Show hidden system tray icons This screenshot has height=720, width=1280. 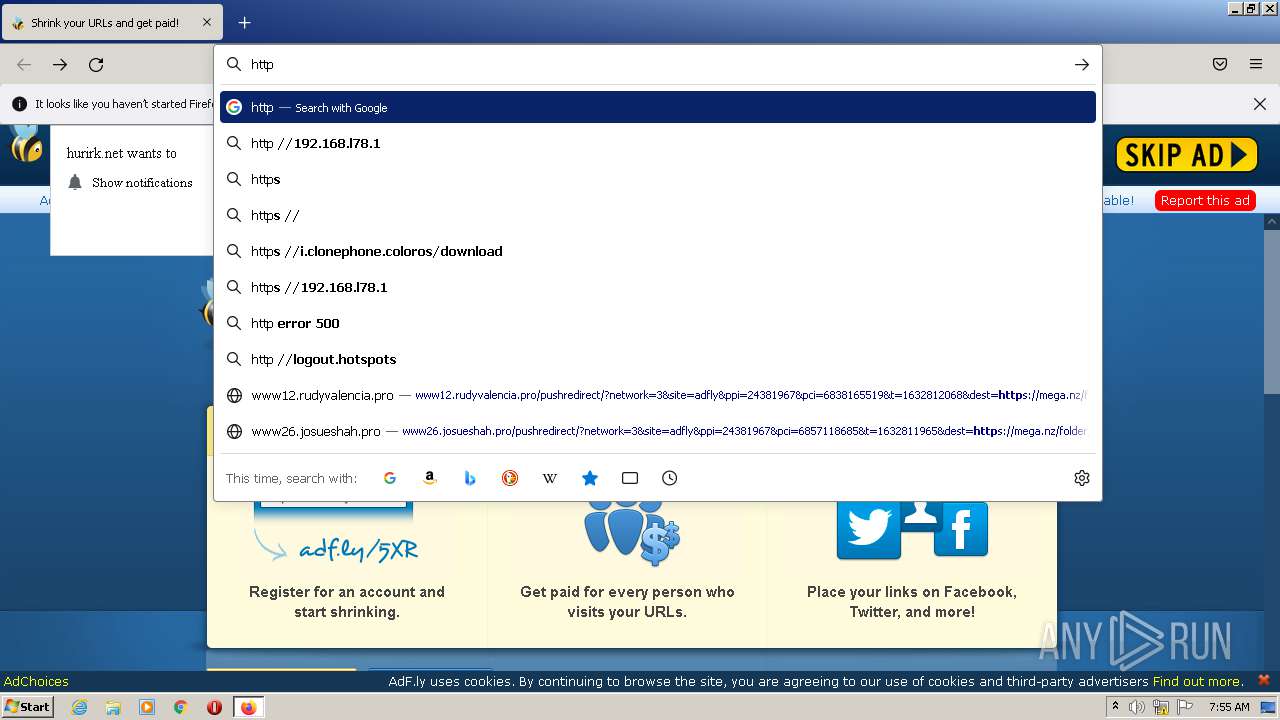1116,707
